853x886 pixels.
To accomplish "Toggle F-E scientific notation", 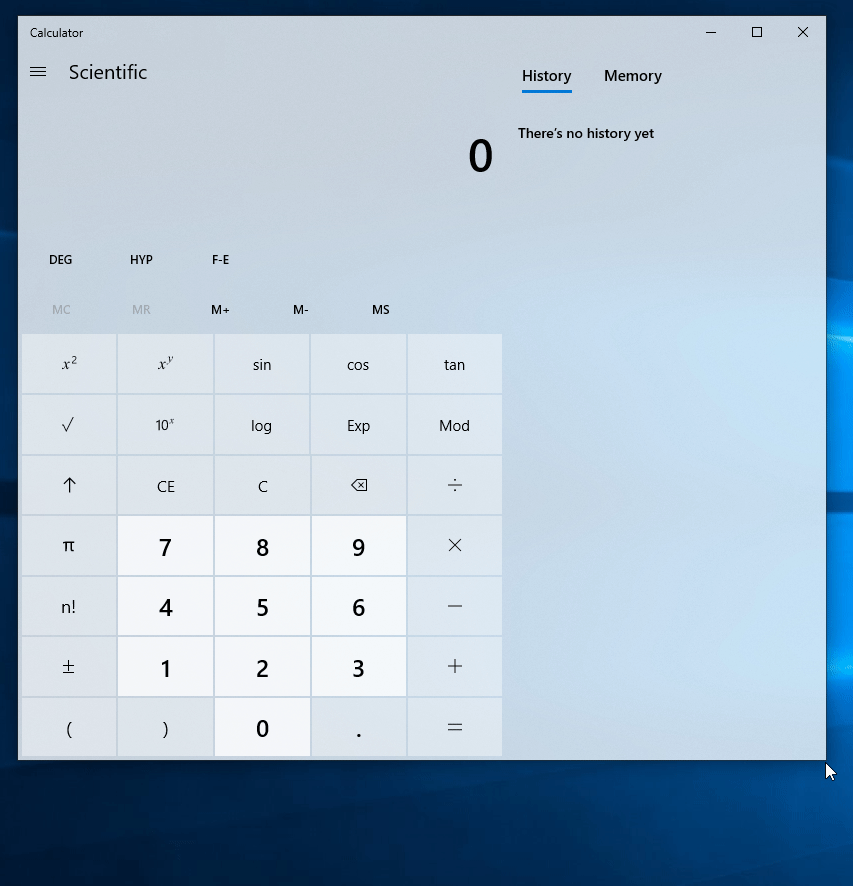I will 221,260.
